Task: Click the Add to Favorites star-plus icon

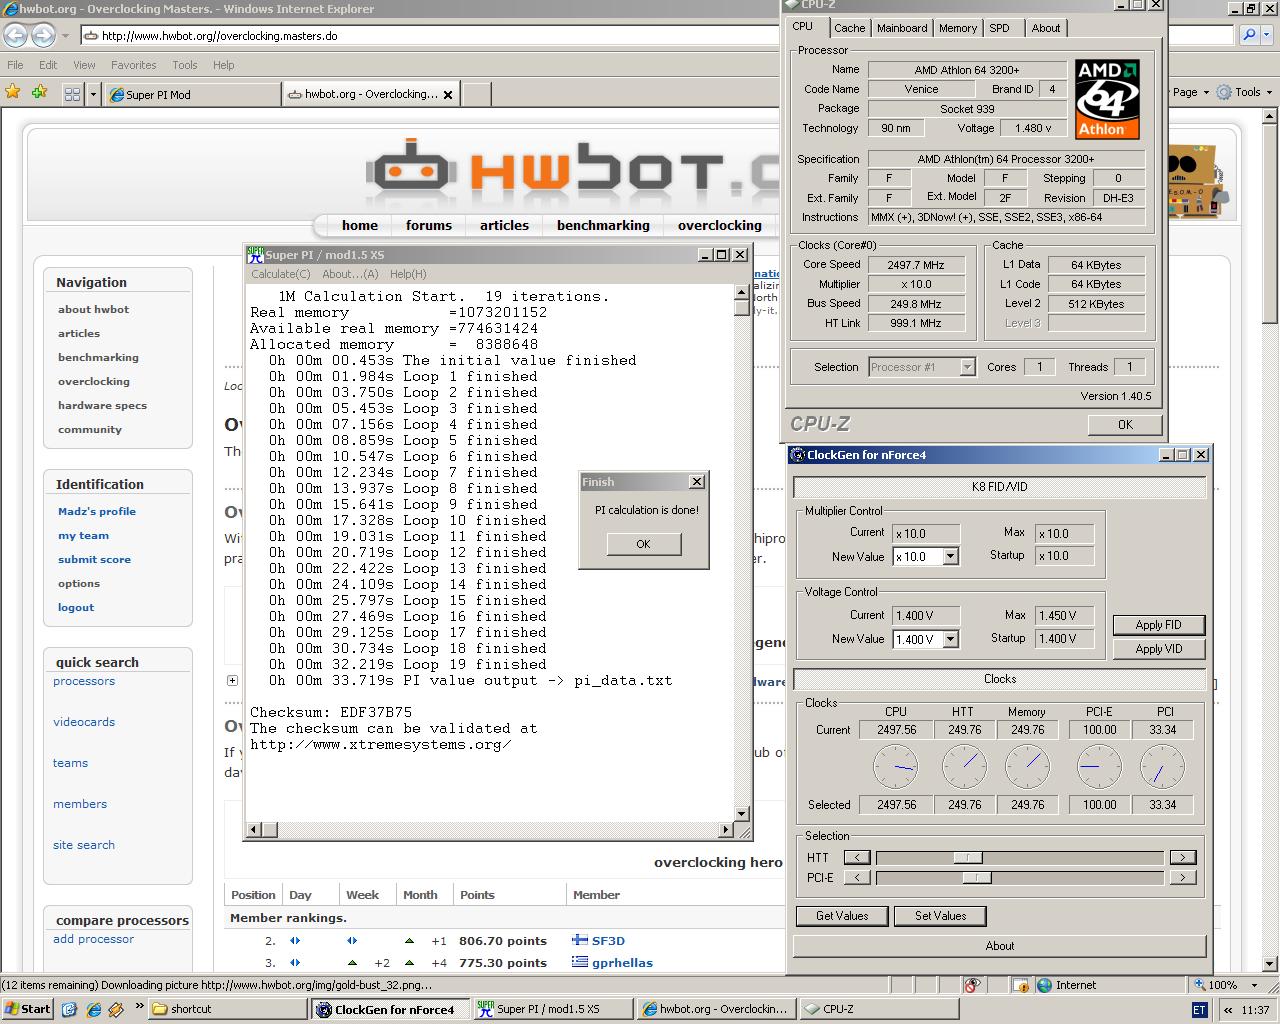Action: click(x=39, y=93)
